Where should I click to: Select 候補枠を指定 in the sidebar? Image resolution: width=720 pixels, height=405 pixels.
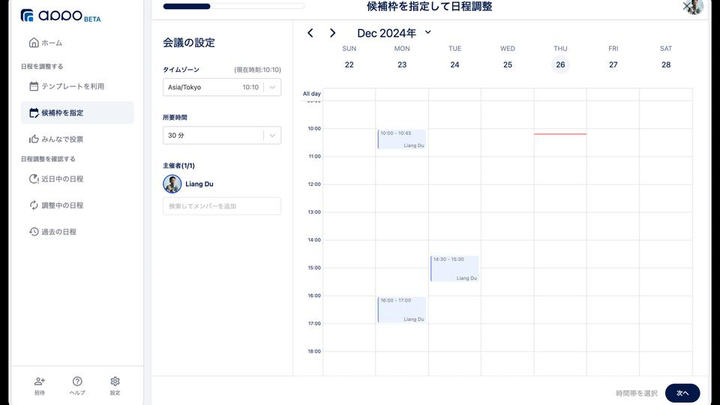point(69,113)
